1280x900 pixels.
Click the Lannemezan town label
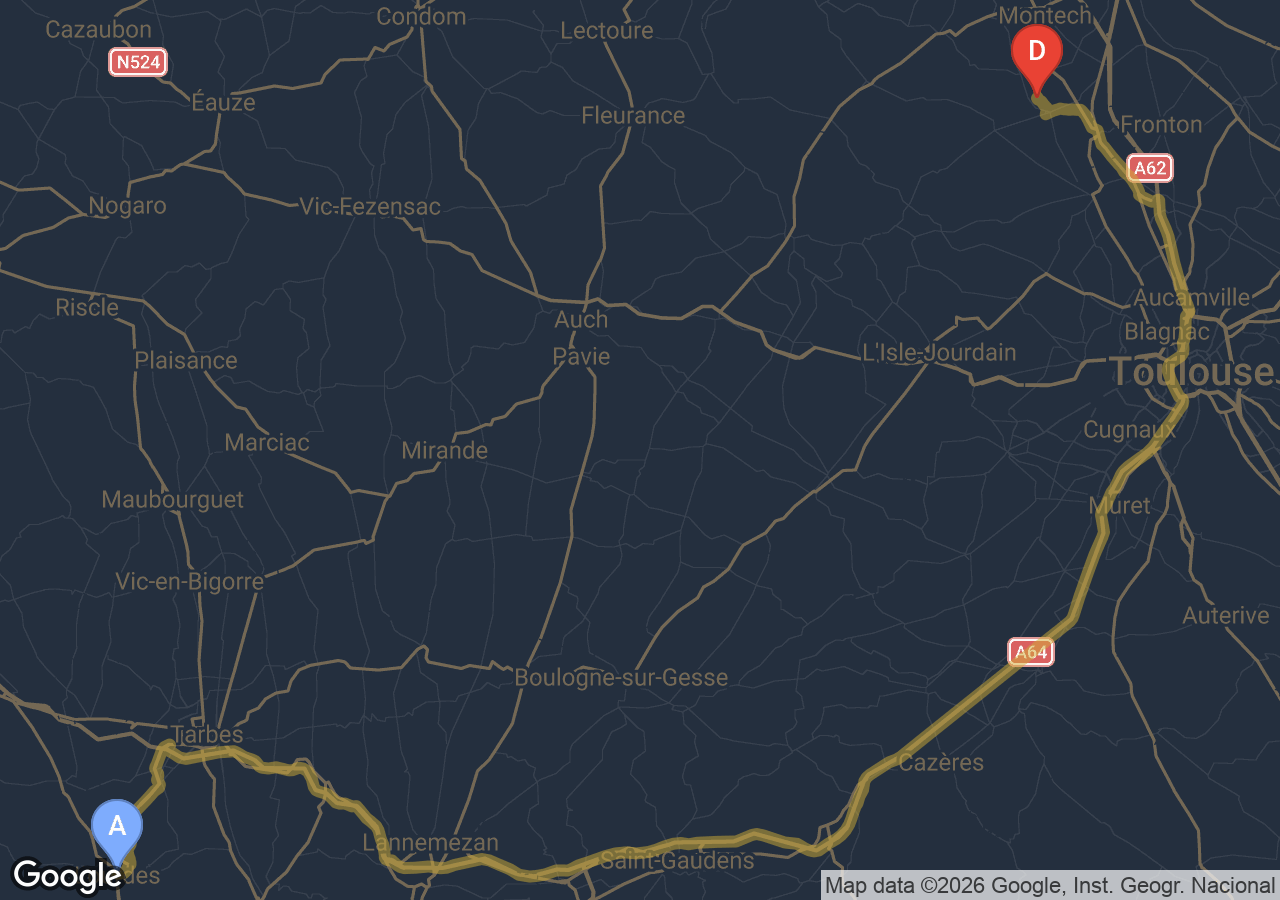point(430,843)
